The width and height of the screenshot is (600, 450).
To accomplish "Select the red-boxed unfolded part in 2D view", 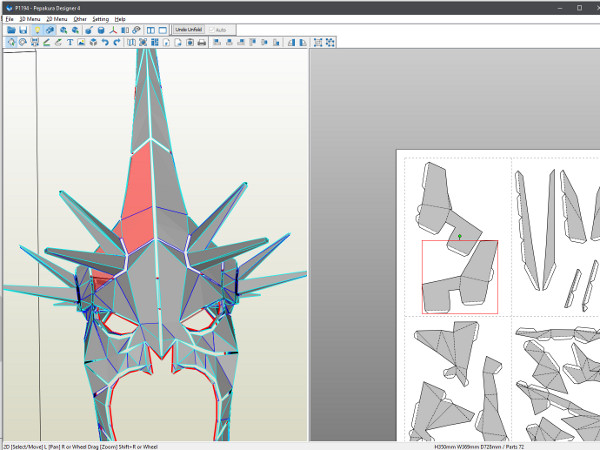I will [460, 277].
